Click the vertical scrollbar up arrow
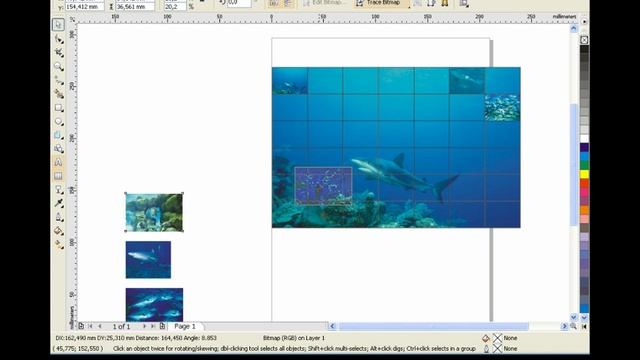Screen dimensions: 640x360 573,29
